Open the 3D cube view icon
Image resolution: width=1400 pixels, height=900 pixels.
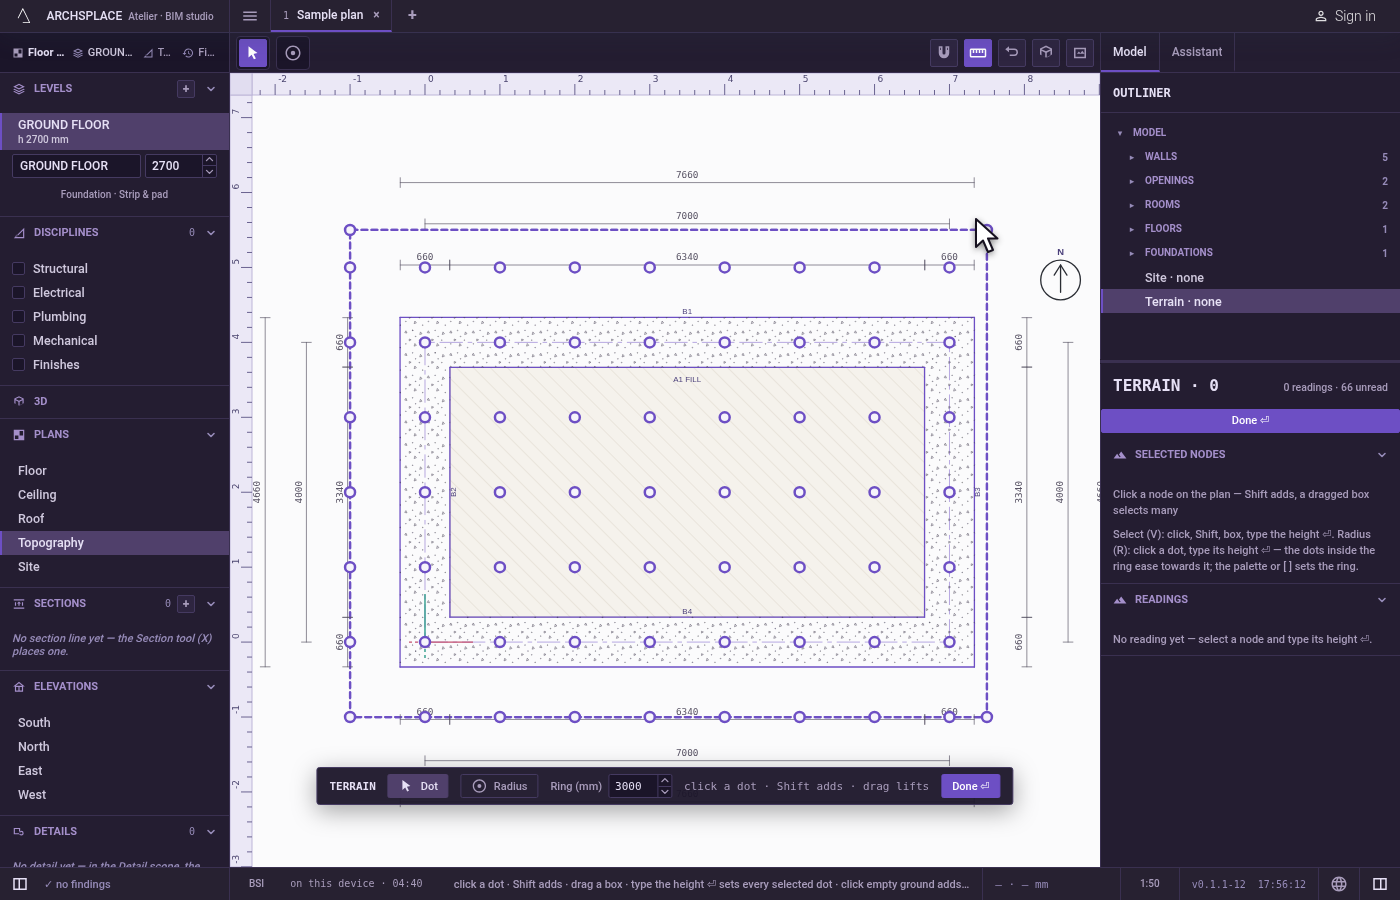coord(1046,53)
